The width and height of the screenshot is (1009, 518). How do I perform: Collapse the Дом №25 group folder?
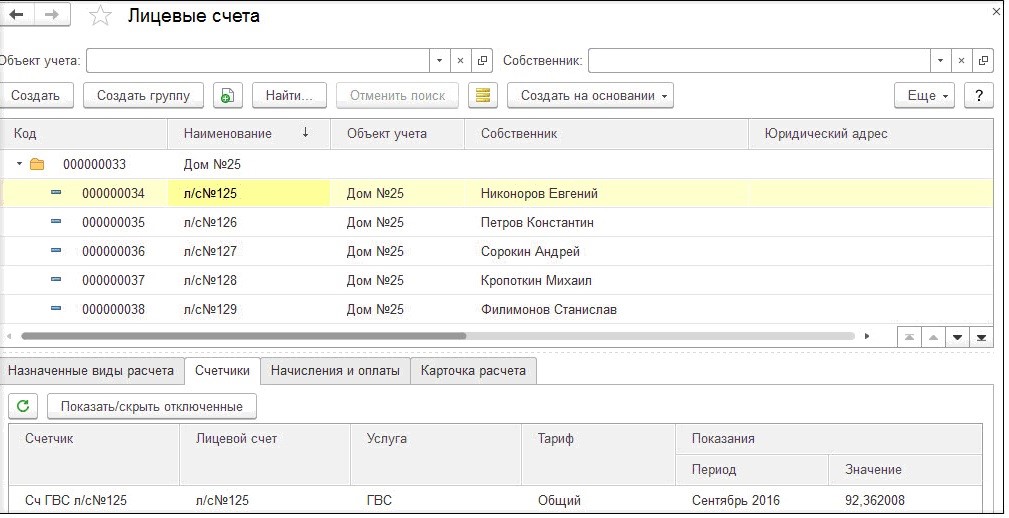tap(19, 164)
